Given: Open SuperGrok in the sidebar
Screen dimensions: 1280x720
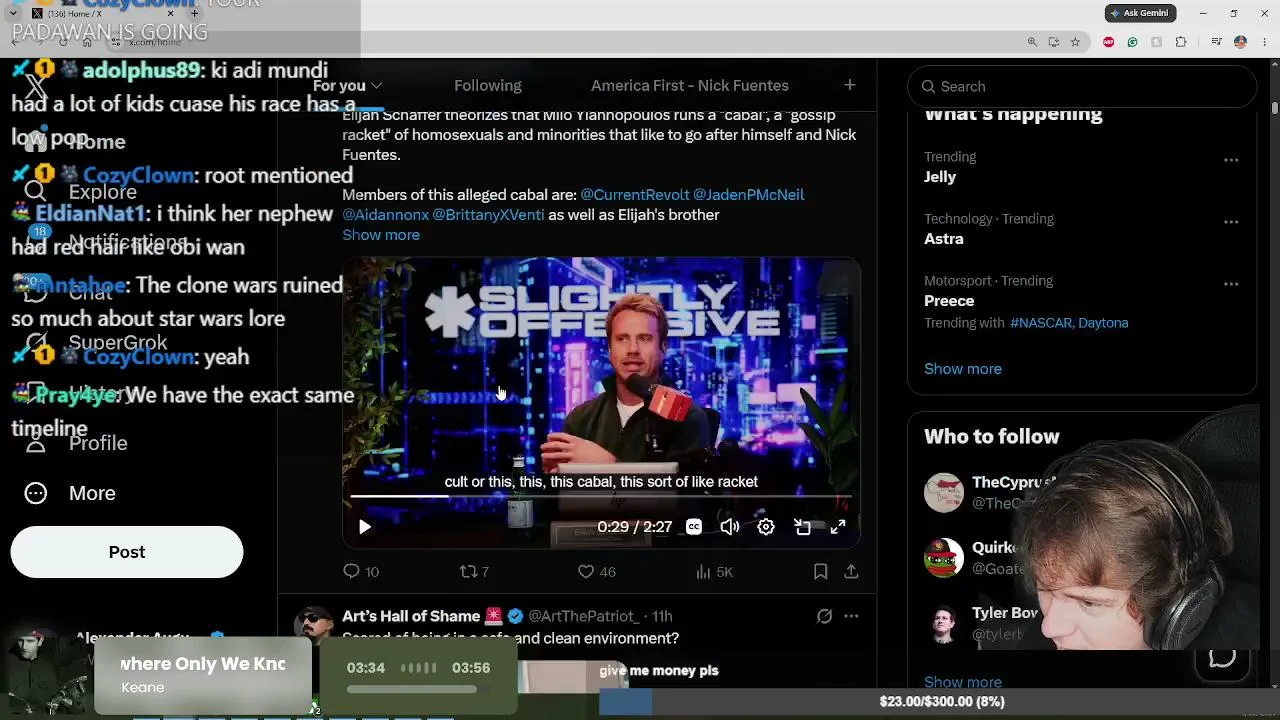Looking at the screenshot, I should click(x=95, y=343).
